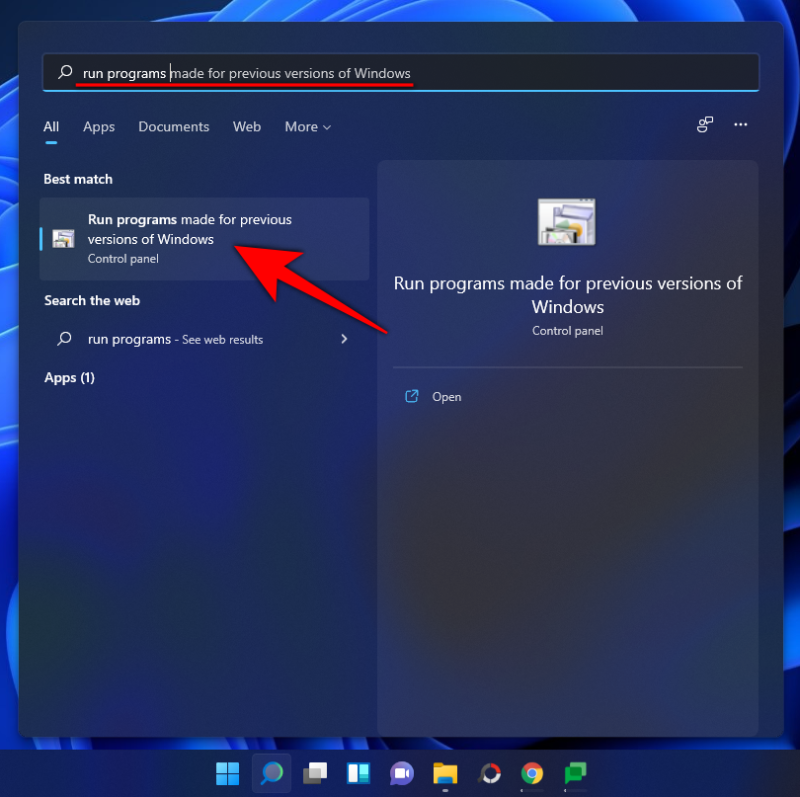800x797 pixels.
Task: Click the large program compatibility icon in preview
Action: point(566,222)
